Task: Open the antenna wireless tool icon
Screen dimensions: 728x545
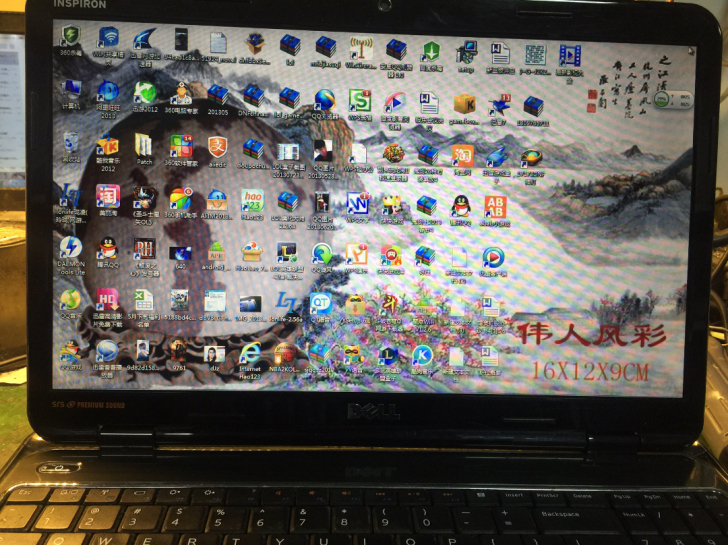Action: pyautogui.click(x=361, y=50)
